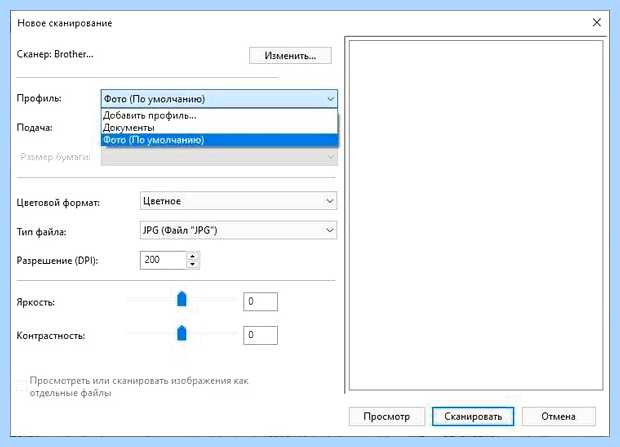This screenshot has height=447, width=620.
Task: Click the Контрастность value box
Action: 260,335
